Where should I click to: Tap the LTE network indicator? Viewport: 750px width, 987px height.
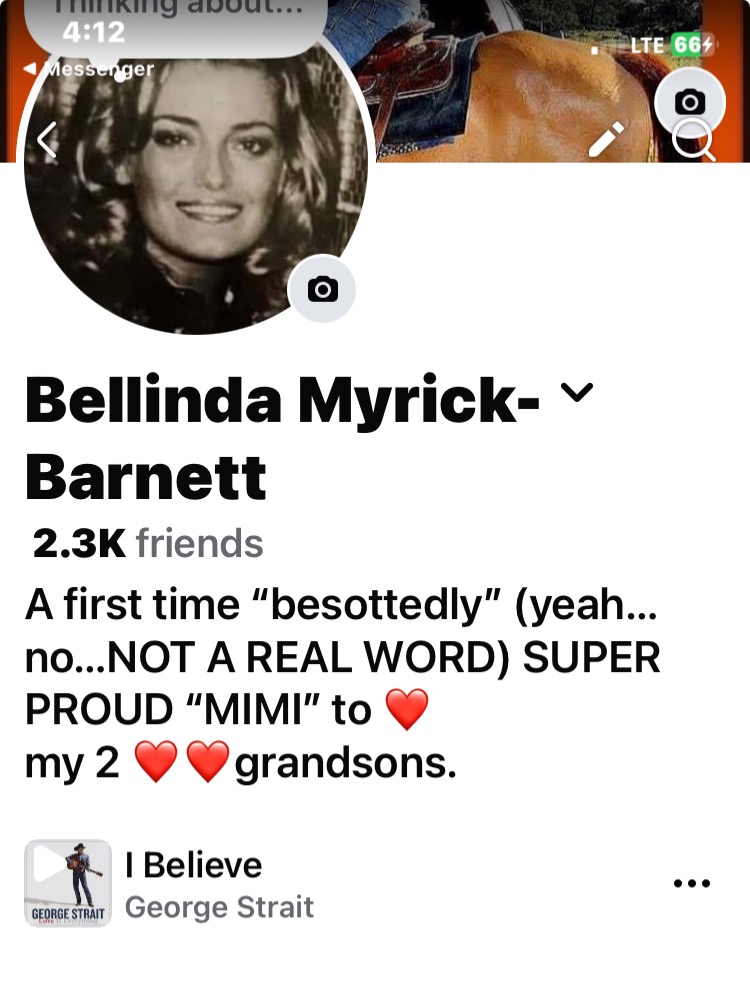point(646,45)
